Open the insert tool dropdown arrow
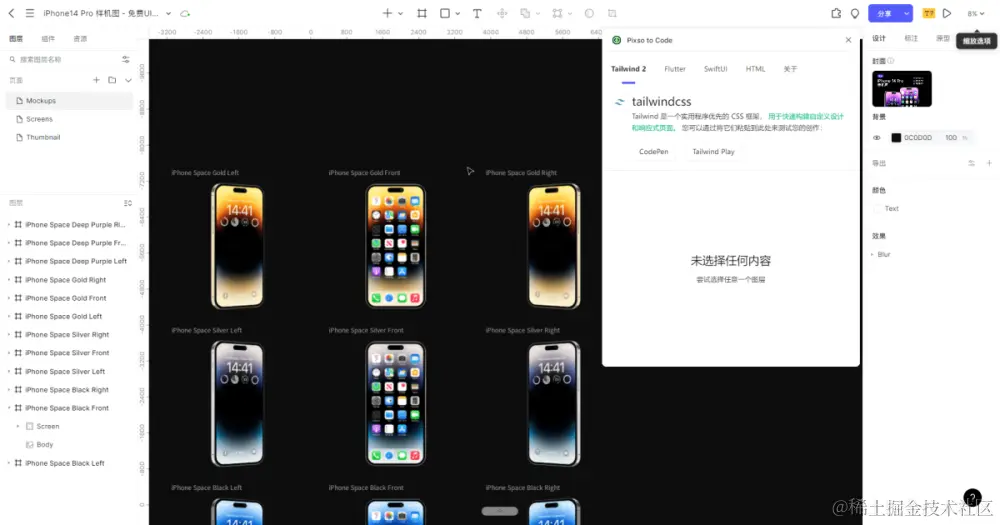 [401, 13]
